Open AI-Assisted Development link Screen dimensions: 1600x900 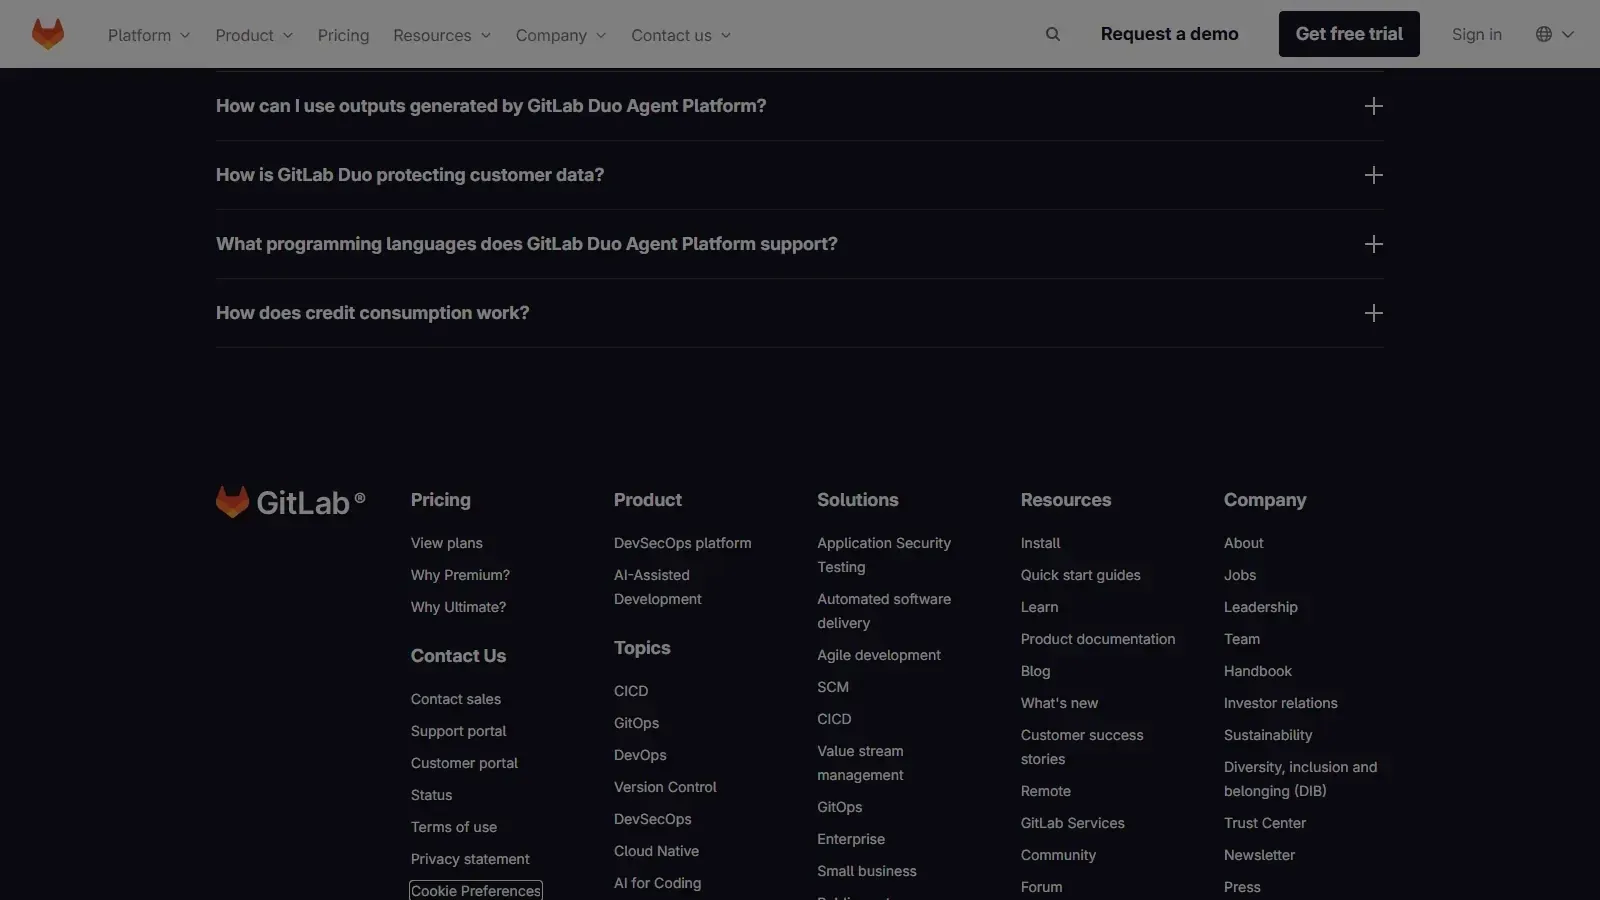[658, 587]
